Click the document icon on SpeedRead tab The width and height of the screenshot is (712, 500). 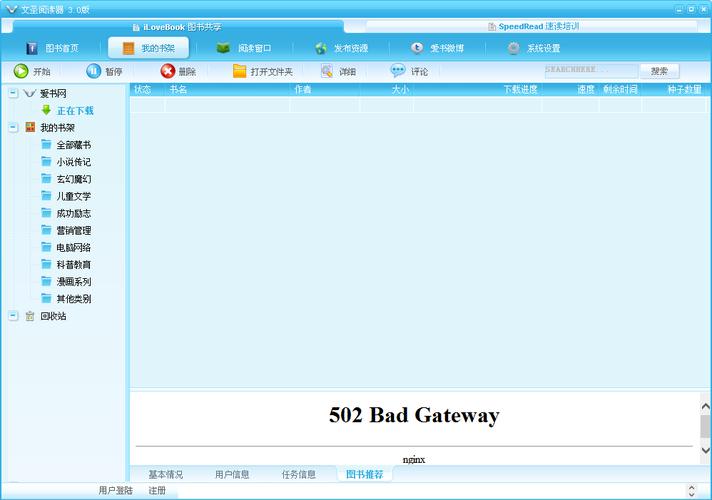[x=491, y=27]
